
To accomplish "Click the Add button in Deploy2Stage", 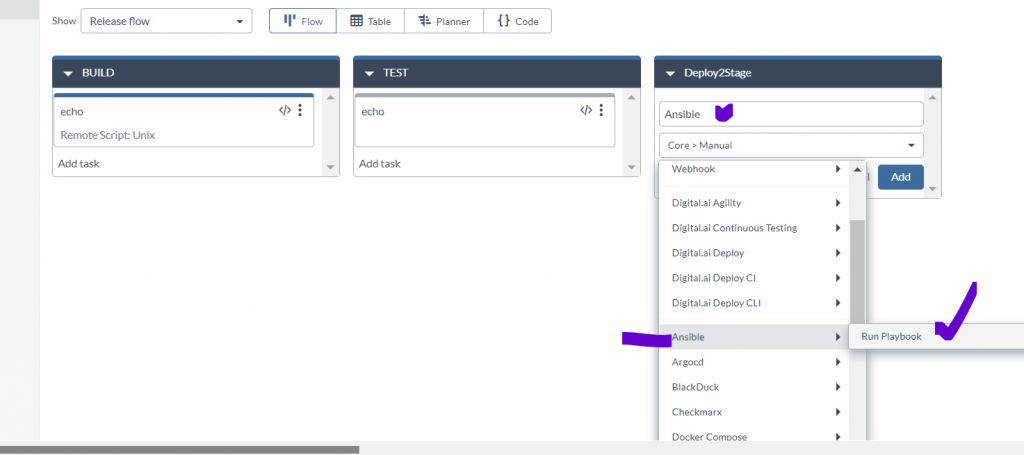I will click(x=900, y=177).
